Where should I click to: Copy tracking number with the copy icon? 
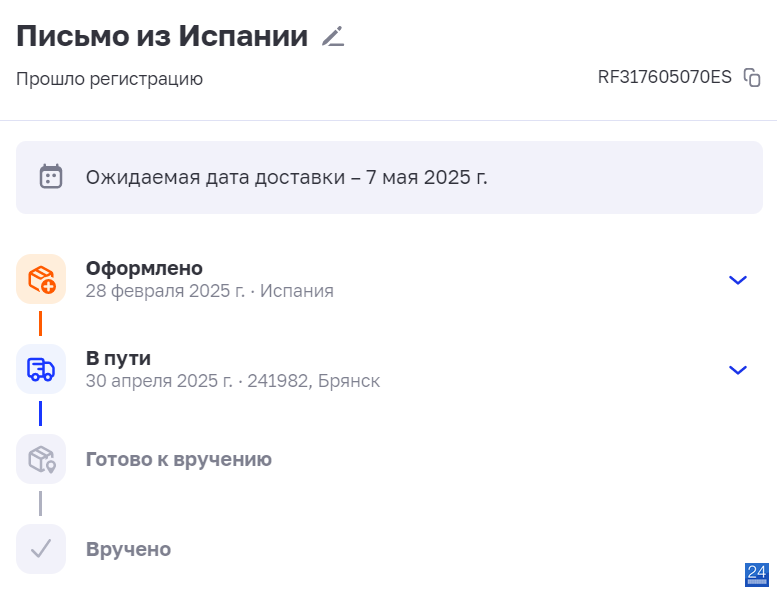pos(752,77)
